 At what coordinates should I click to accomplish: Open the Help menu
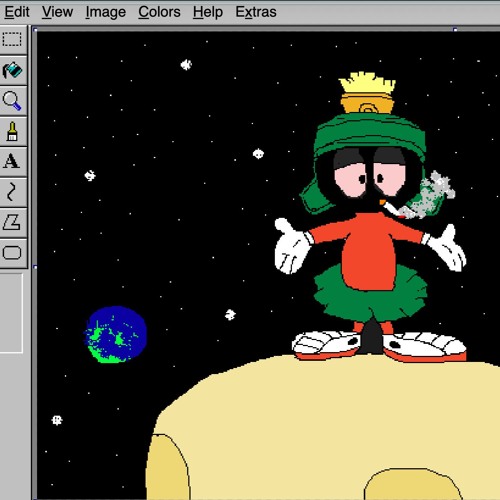[x=208, y=12]
